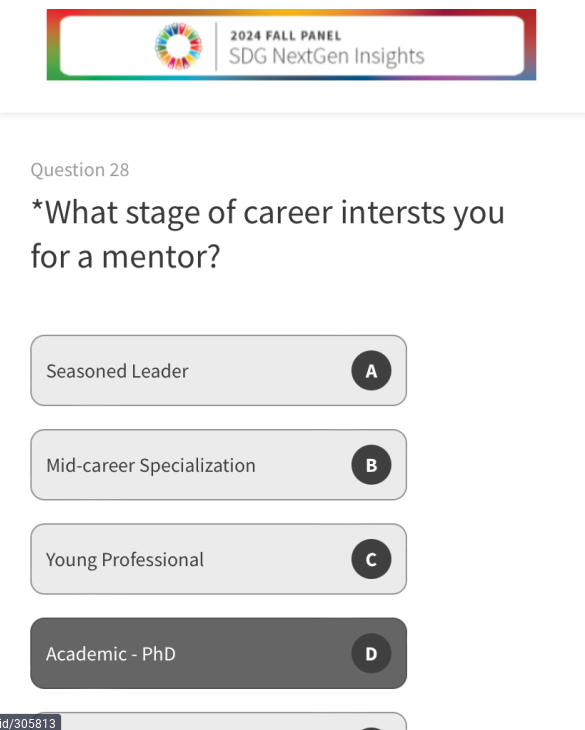The width and height of the screenshot is (585, 730).
Task: Click the SDG color wheel logo
Action: pyautogui.click(x=178, y=46)
